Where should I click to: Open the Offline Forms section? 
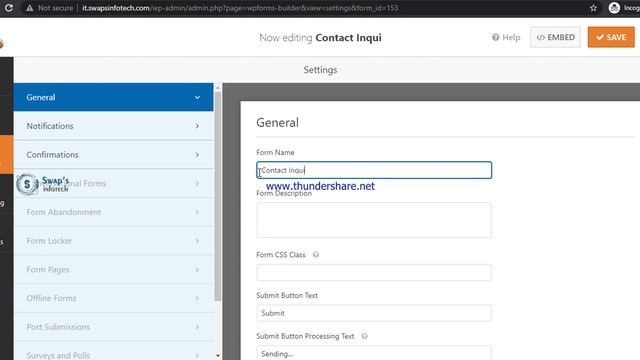(x=113, y=298)
